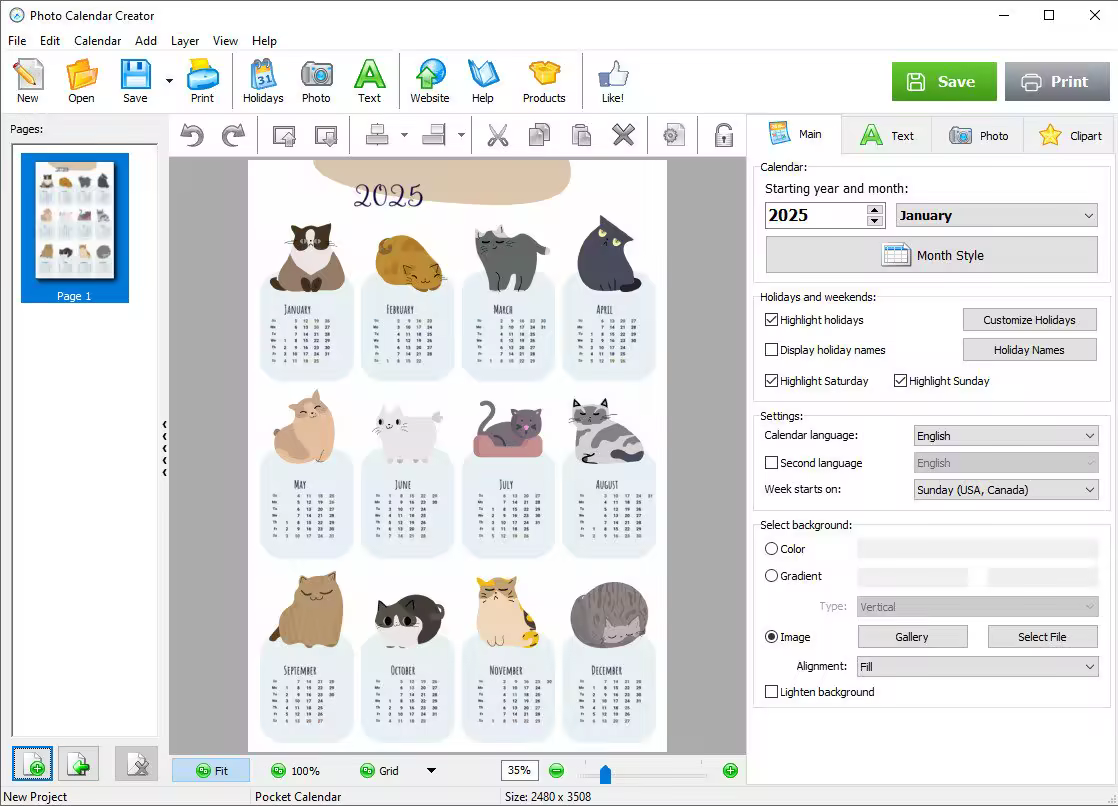Toggle the padlock lock icon
This screenshot has height=806, width=1118.
point(723,136)
